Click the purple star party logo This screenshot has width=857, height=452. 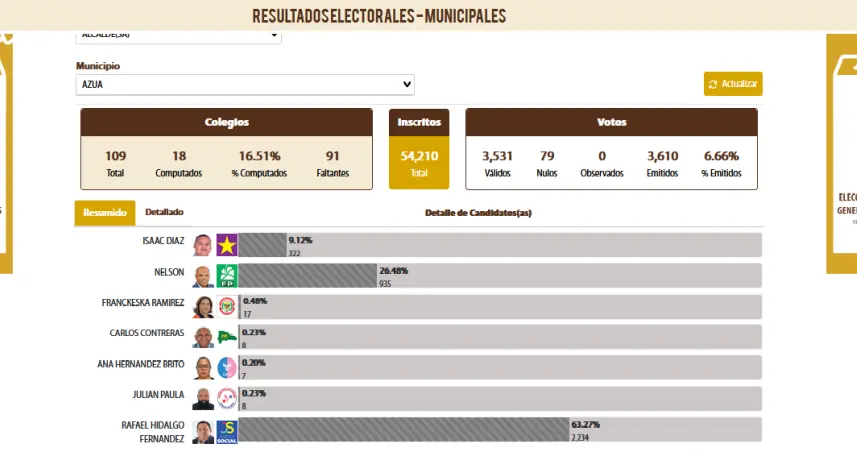click(227, 245)
